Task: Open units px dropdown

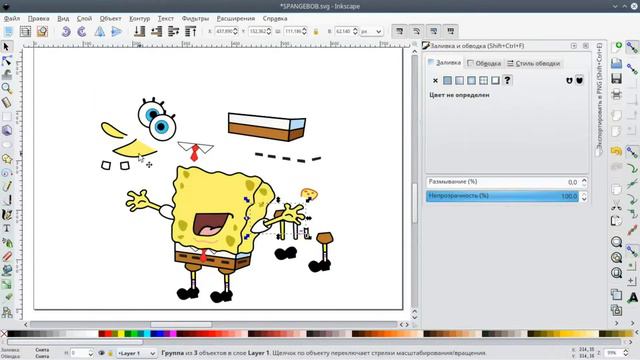Action: [371, 31]
